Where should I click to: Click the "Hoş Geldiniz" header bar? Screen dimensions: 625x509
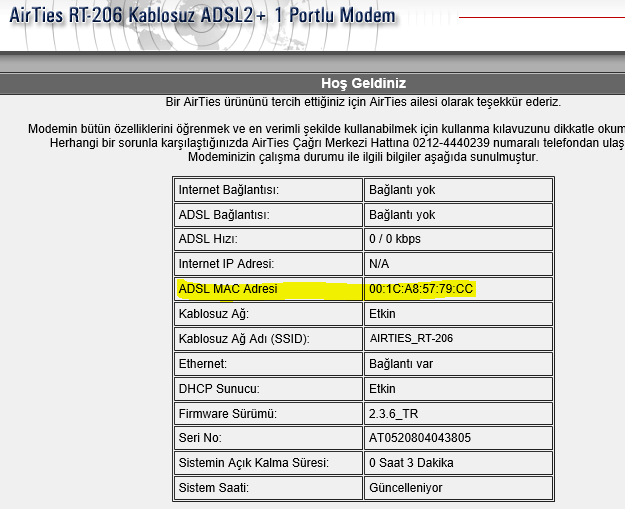[x=362, y=83]
